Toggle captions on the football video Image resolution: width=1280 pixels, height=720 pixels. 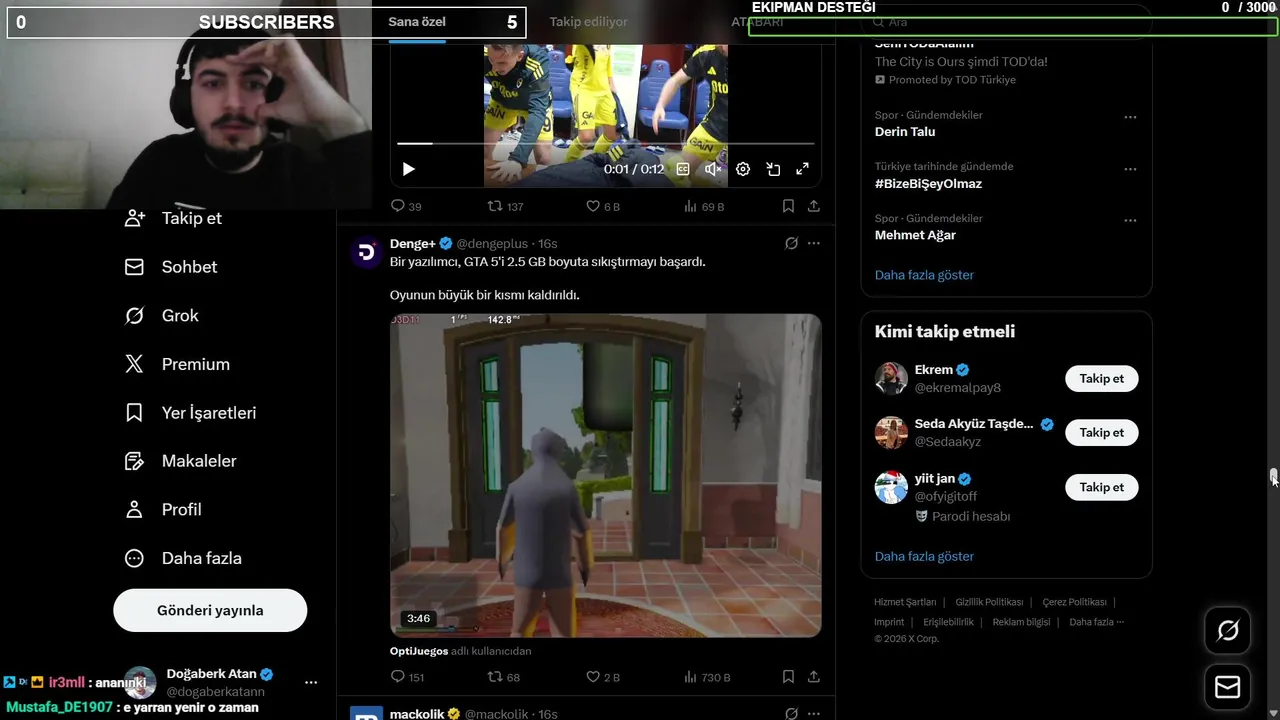683,169
